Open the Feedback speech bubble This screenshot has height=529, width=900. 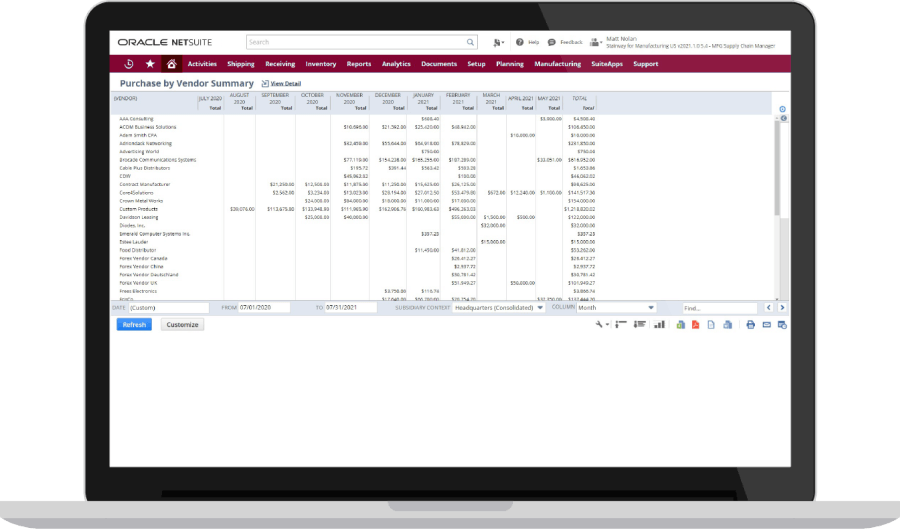point(552,43)
